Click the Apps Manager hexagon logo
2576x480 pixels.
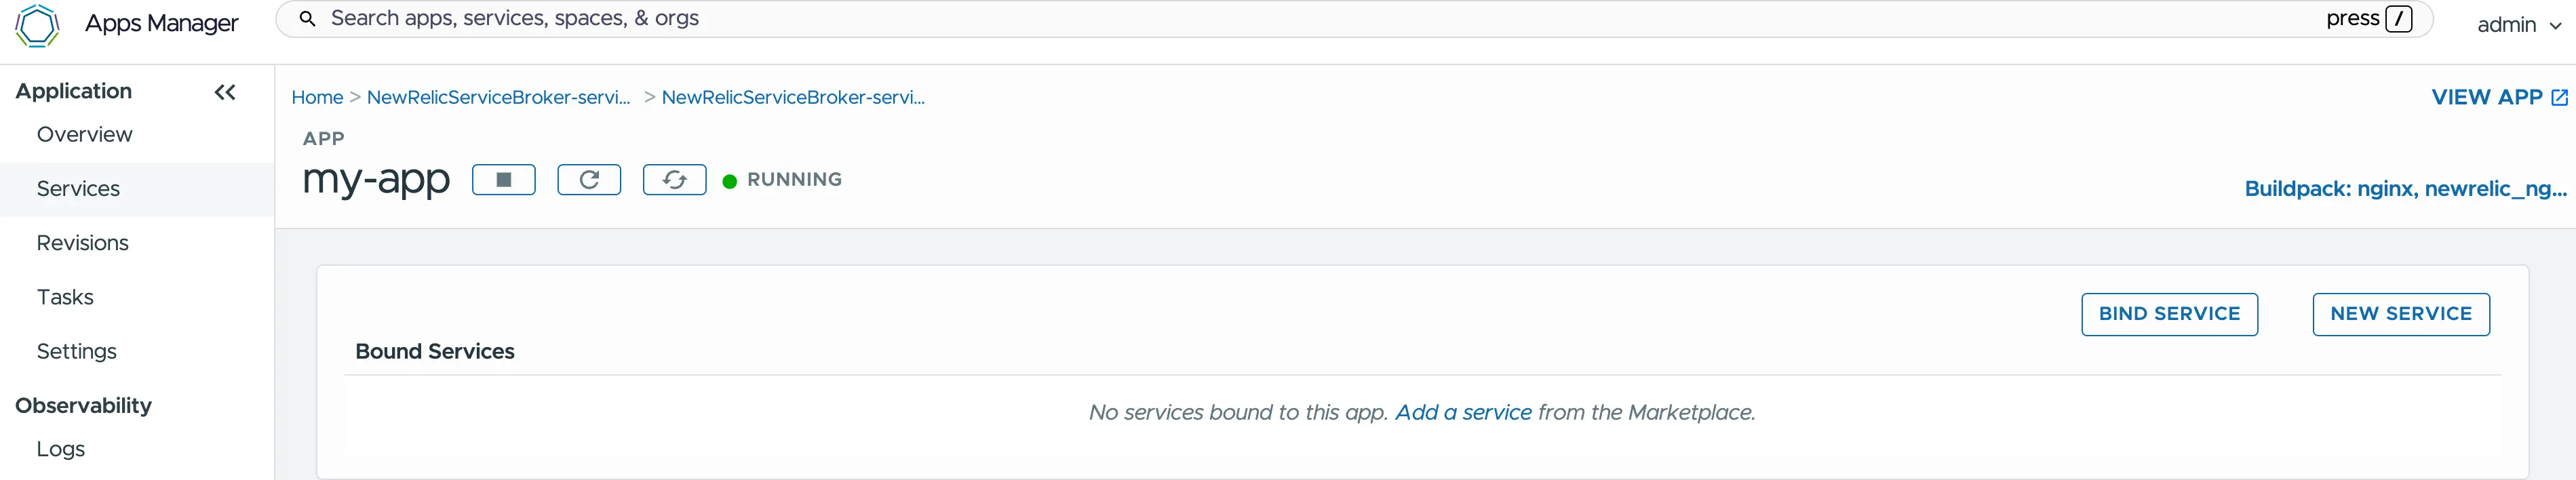tap(37, 25)
